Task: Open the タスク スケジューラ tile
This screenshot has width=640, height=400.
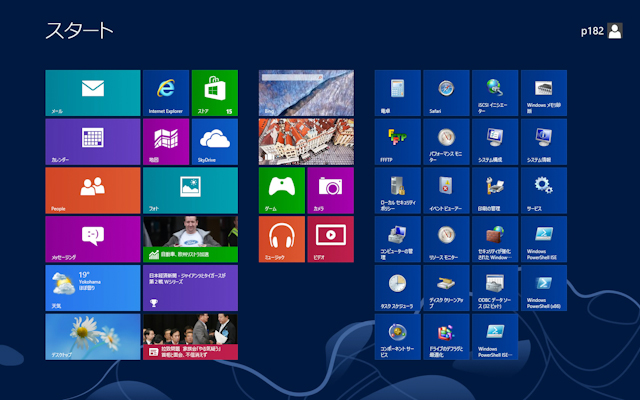Action: 398,288
